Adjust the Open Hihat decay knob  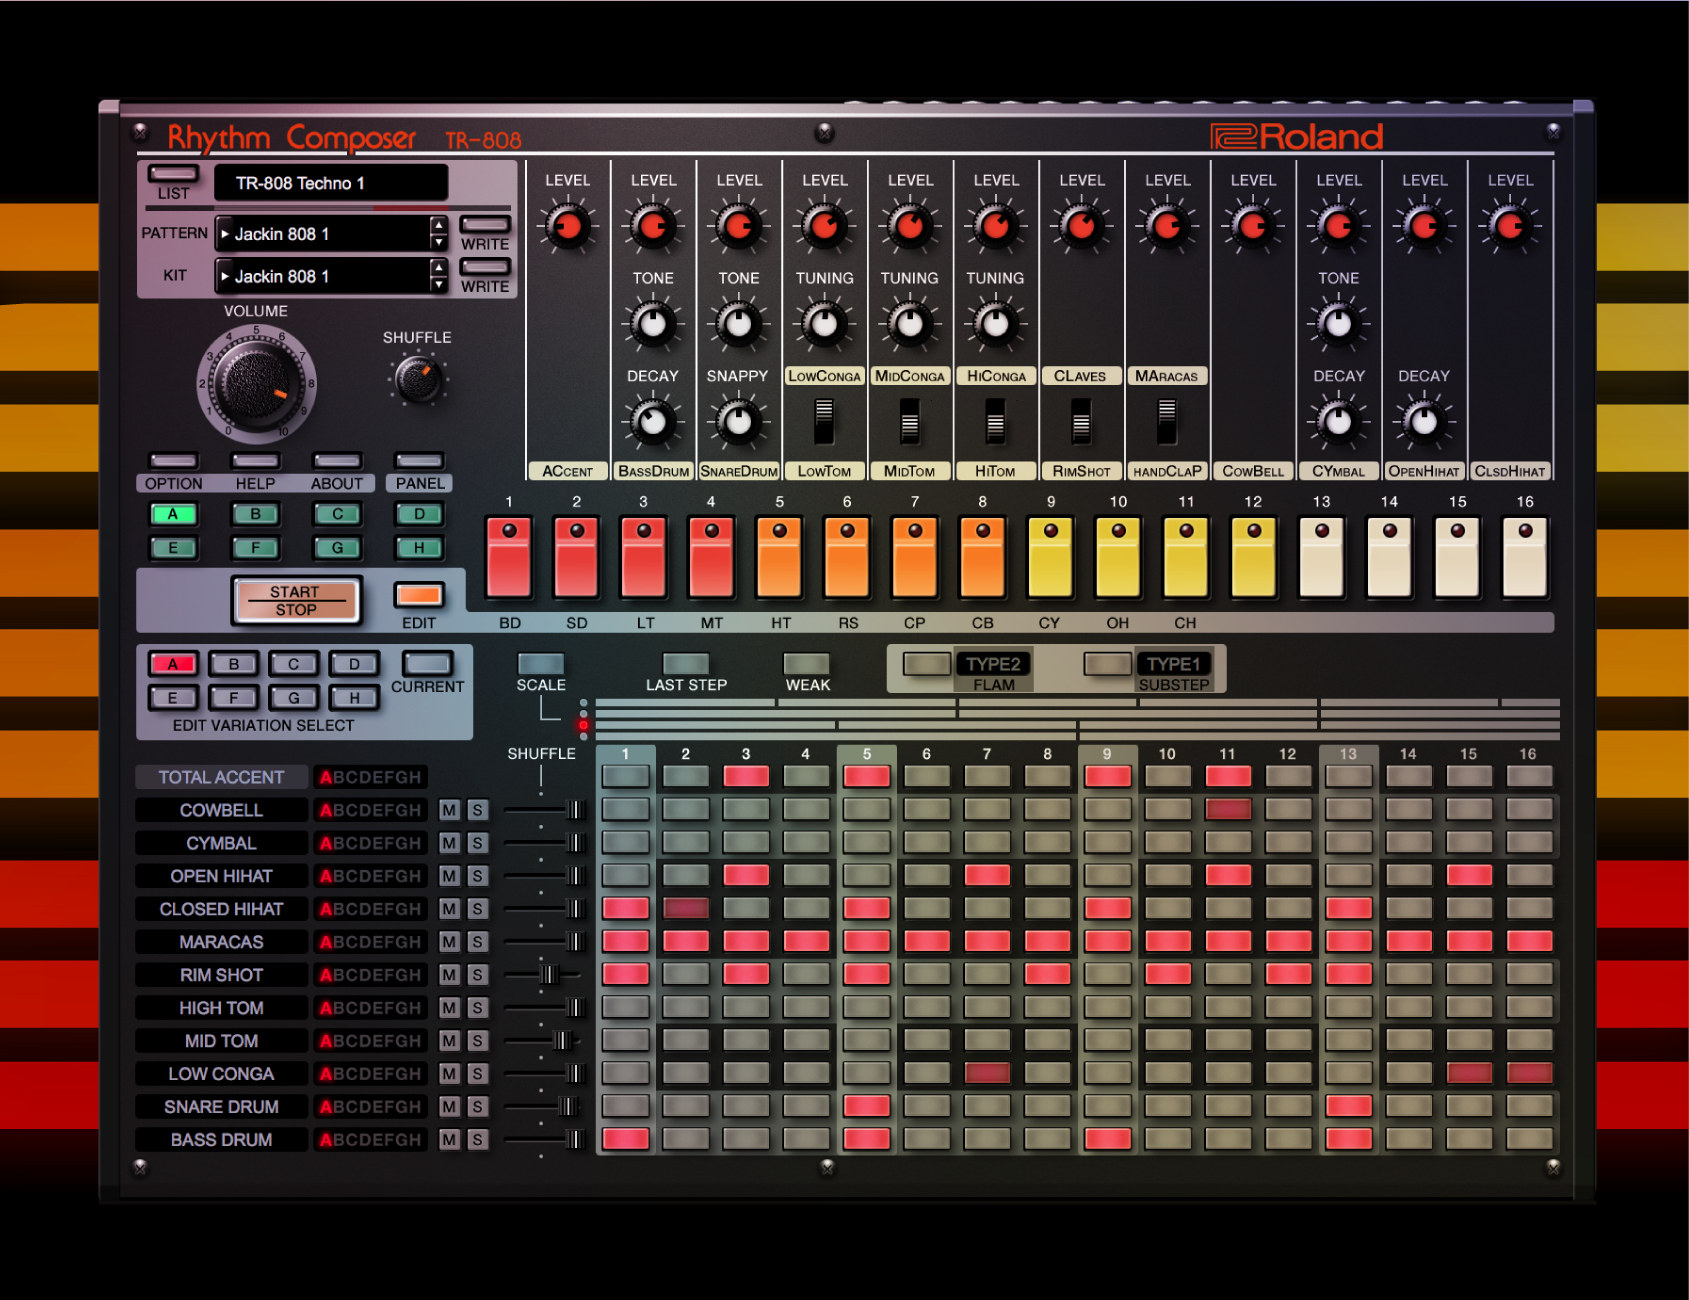1423,422
